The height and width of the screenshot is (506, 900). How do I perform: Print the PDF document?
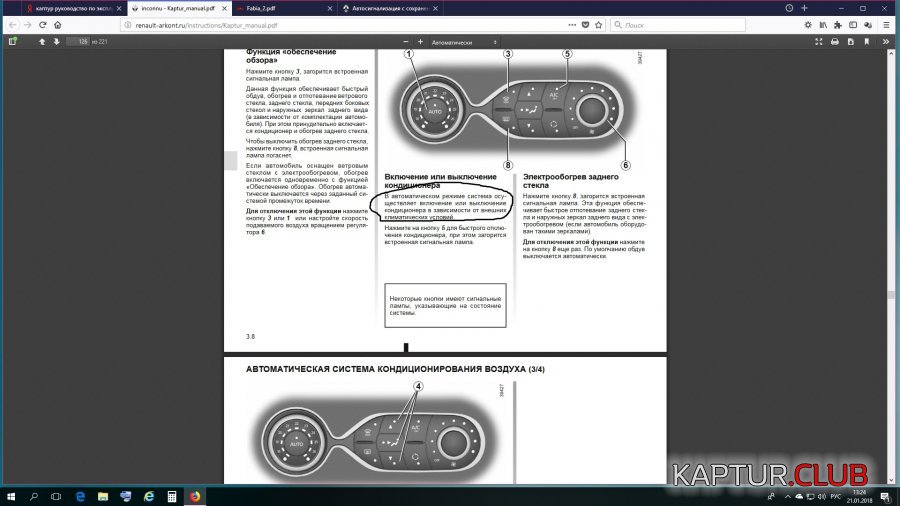click(835, 41)
